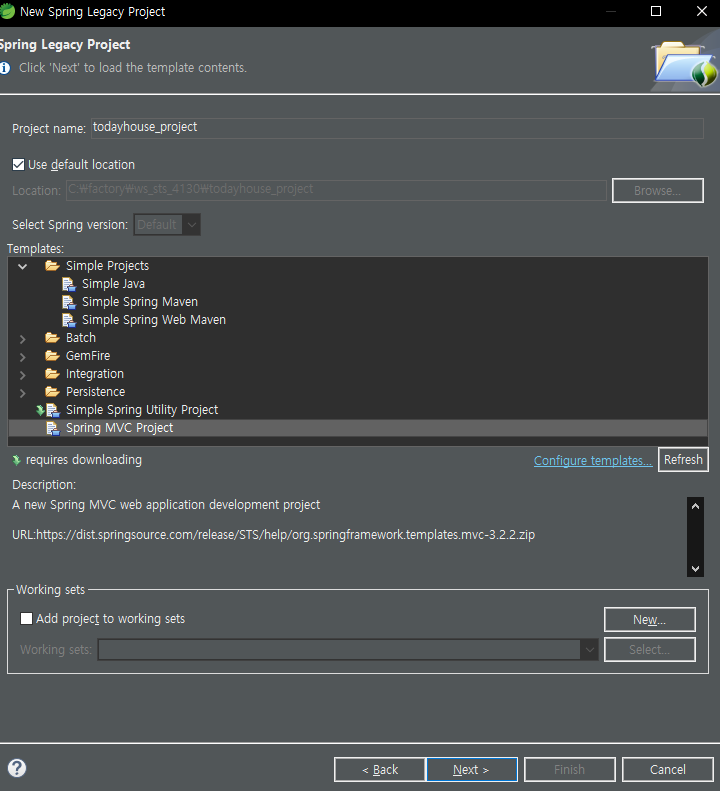720x791 pixels.
Task: Expand the Persistence templates folder
Action: [x=22, y=392]
